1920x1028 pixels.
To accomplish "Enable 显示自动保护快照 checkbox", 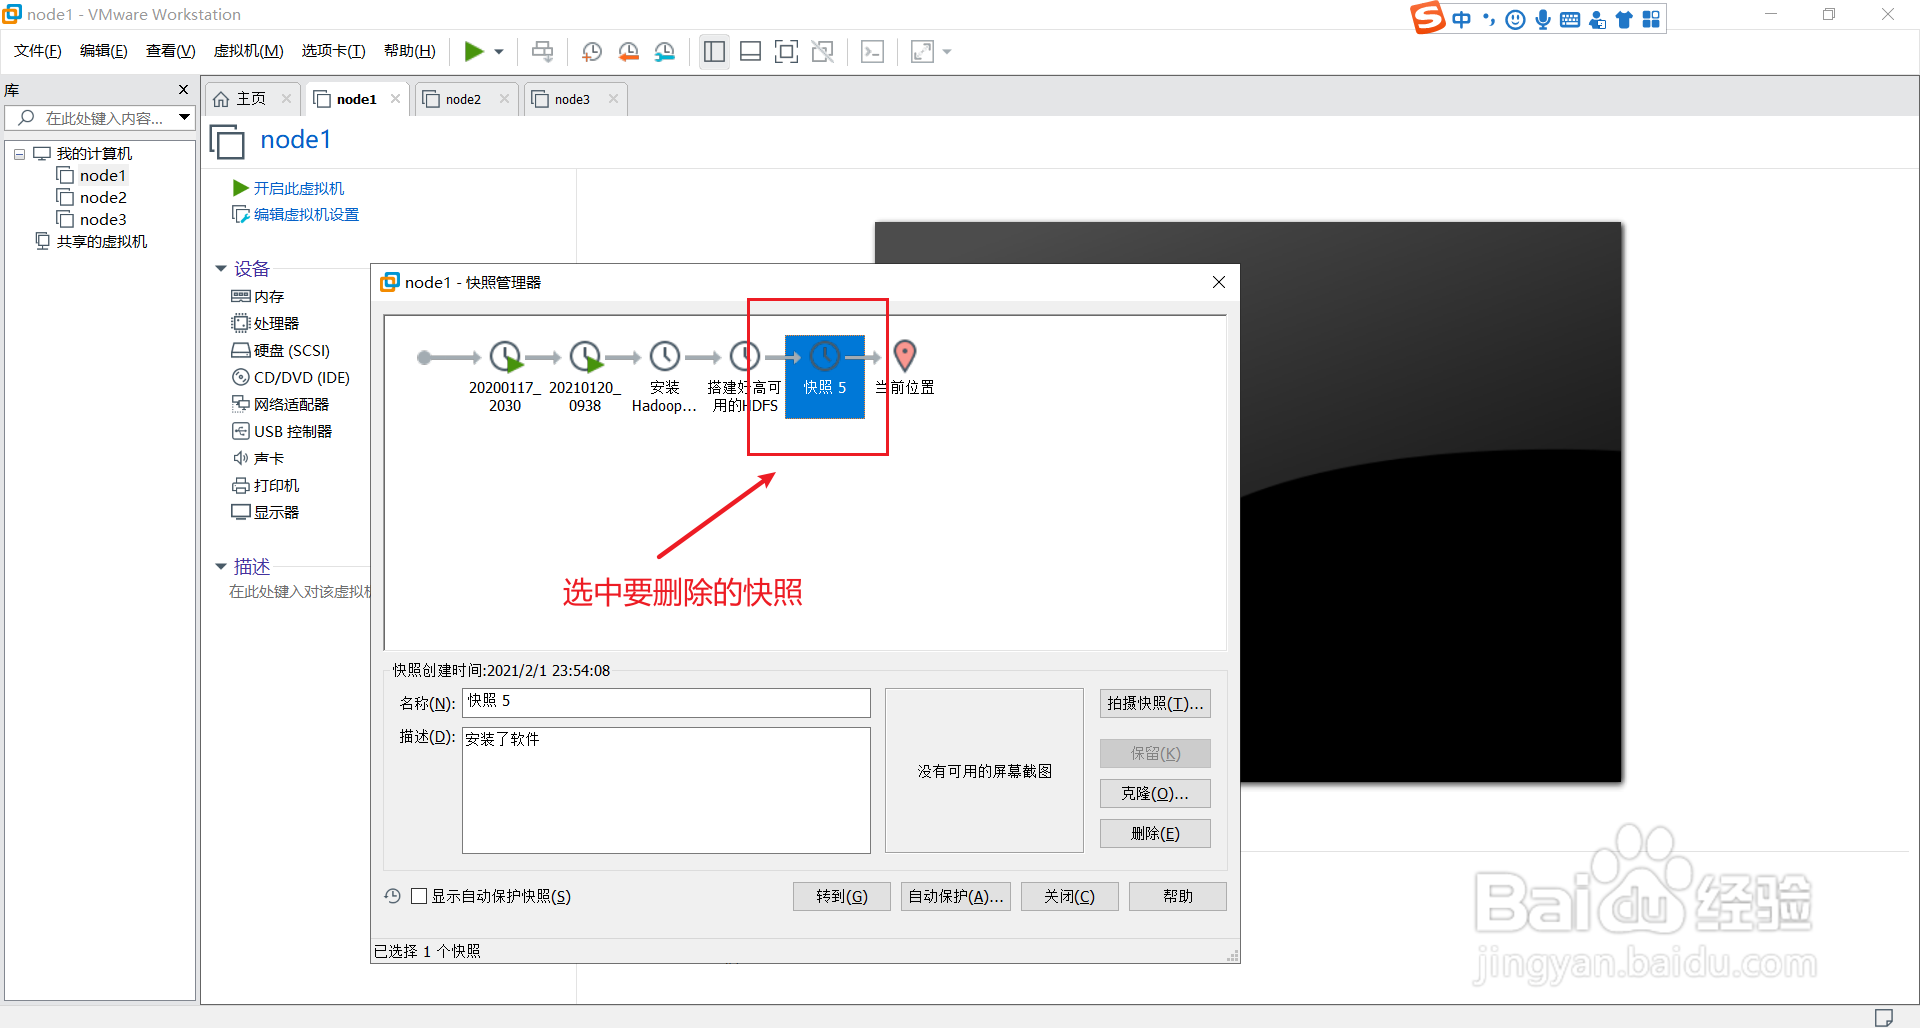I will pos(419,896).
